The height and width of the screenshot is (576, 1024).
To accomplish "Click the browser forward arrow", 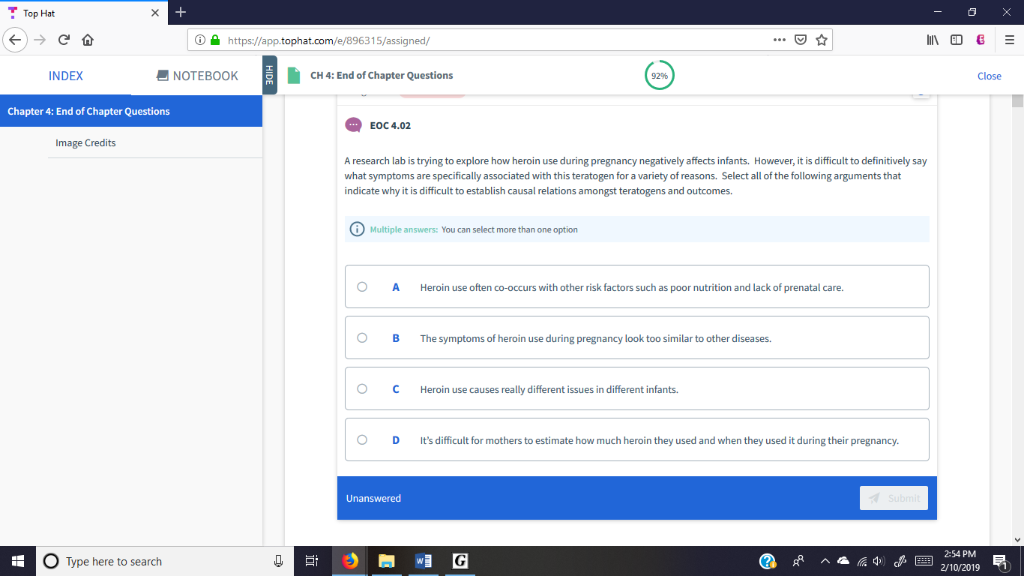I will coord(40,40).
